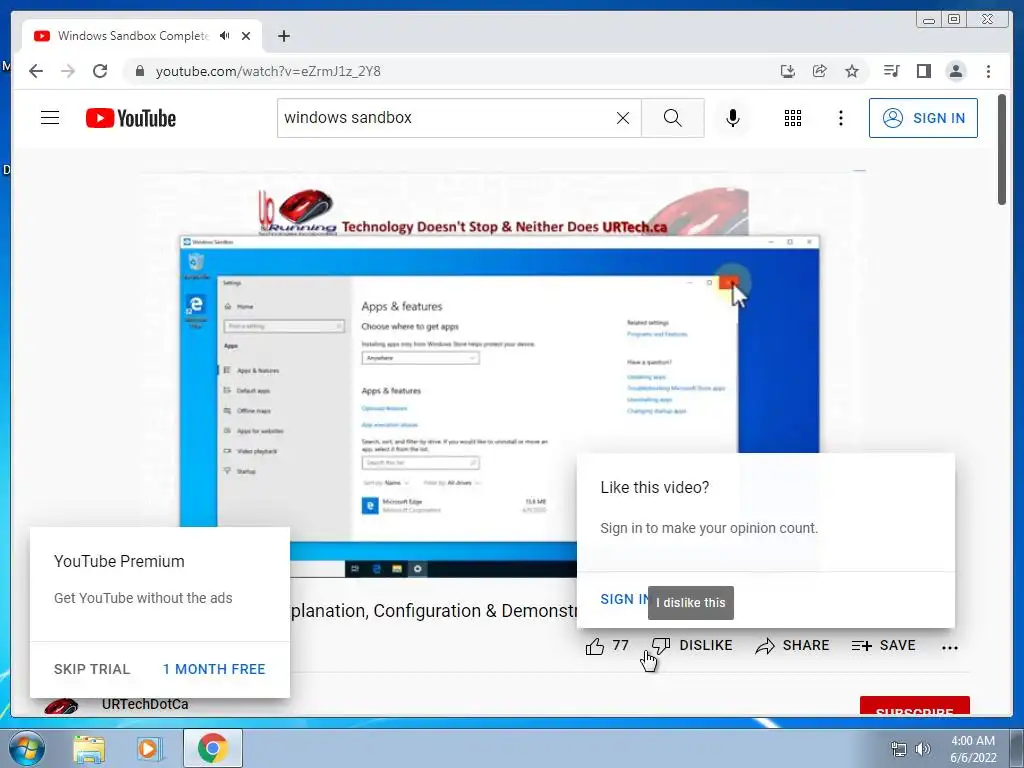Screen dimensions: 1024x768
Task: Toggle Chrome side panel
Action: tap(923, 71)
